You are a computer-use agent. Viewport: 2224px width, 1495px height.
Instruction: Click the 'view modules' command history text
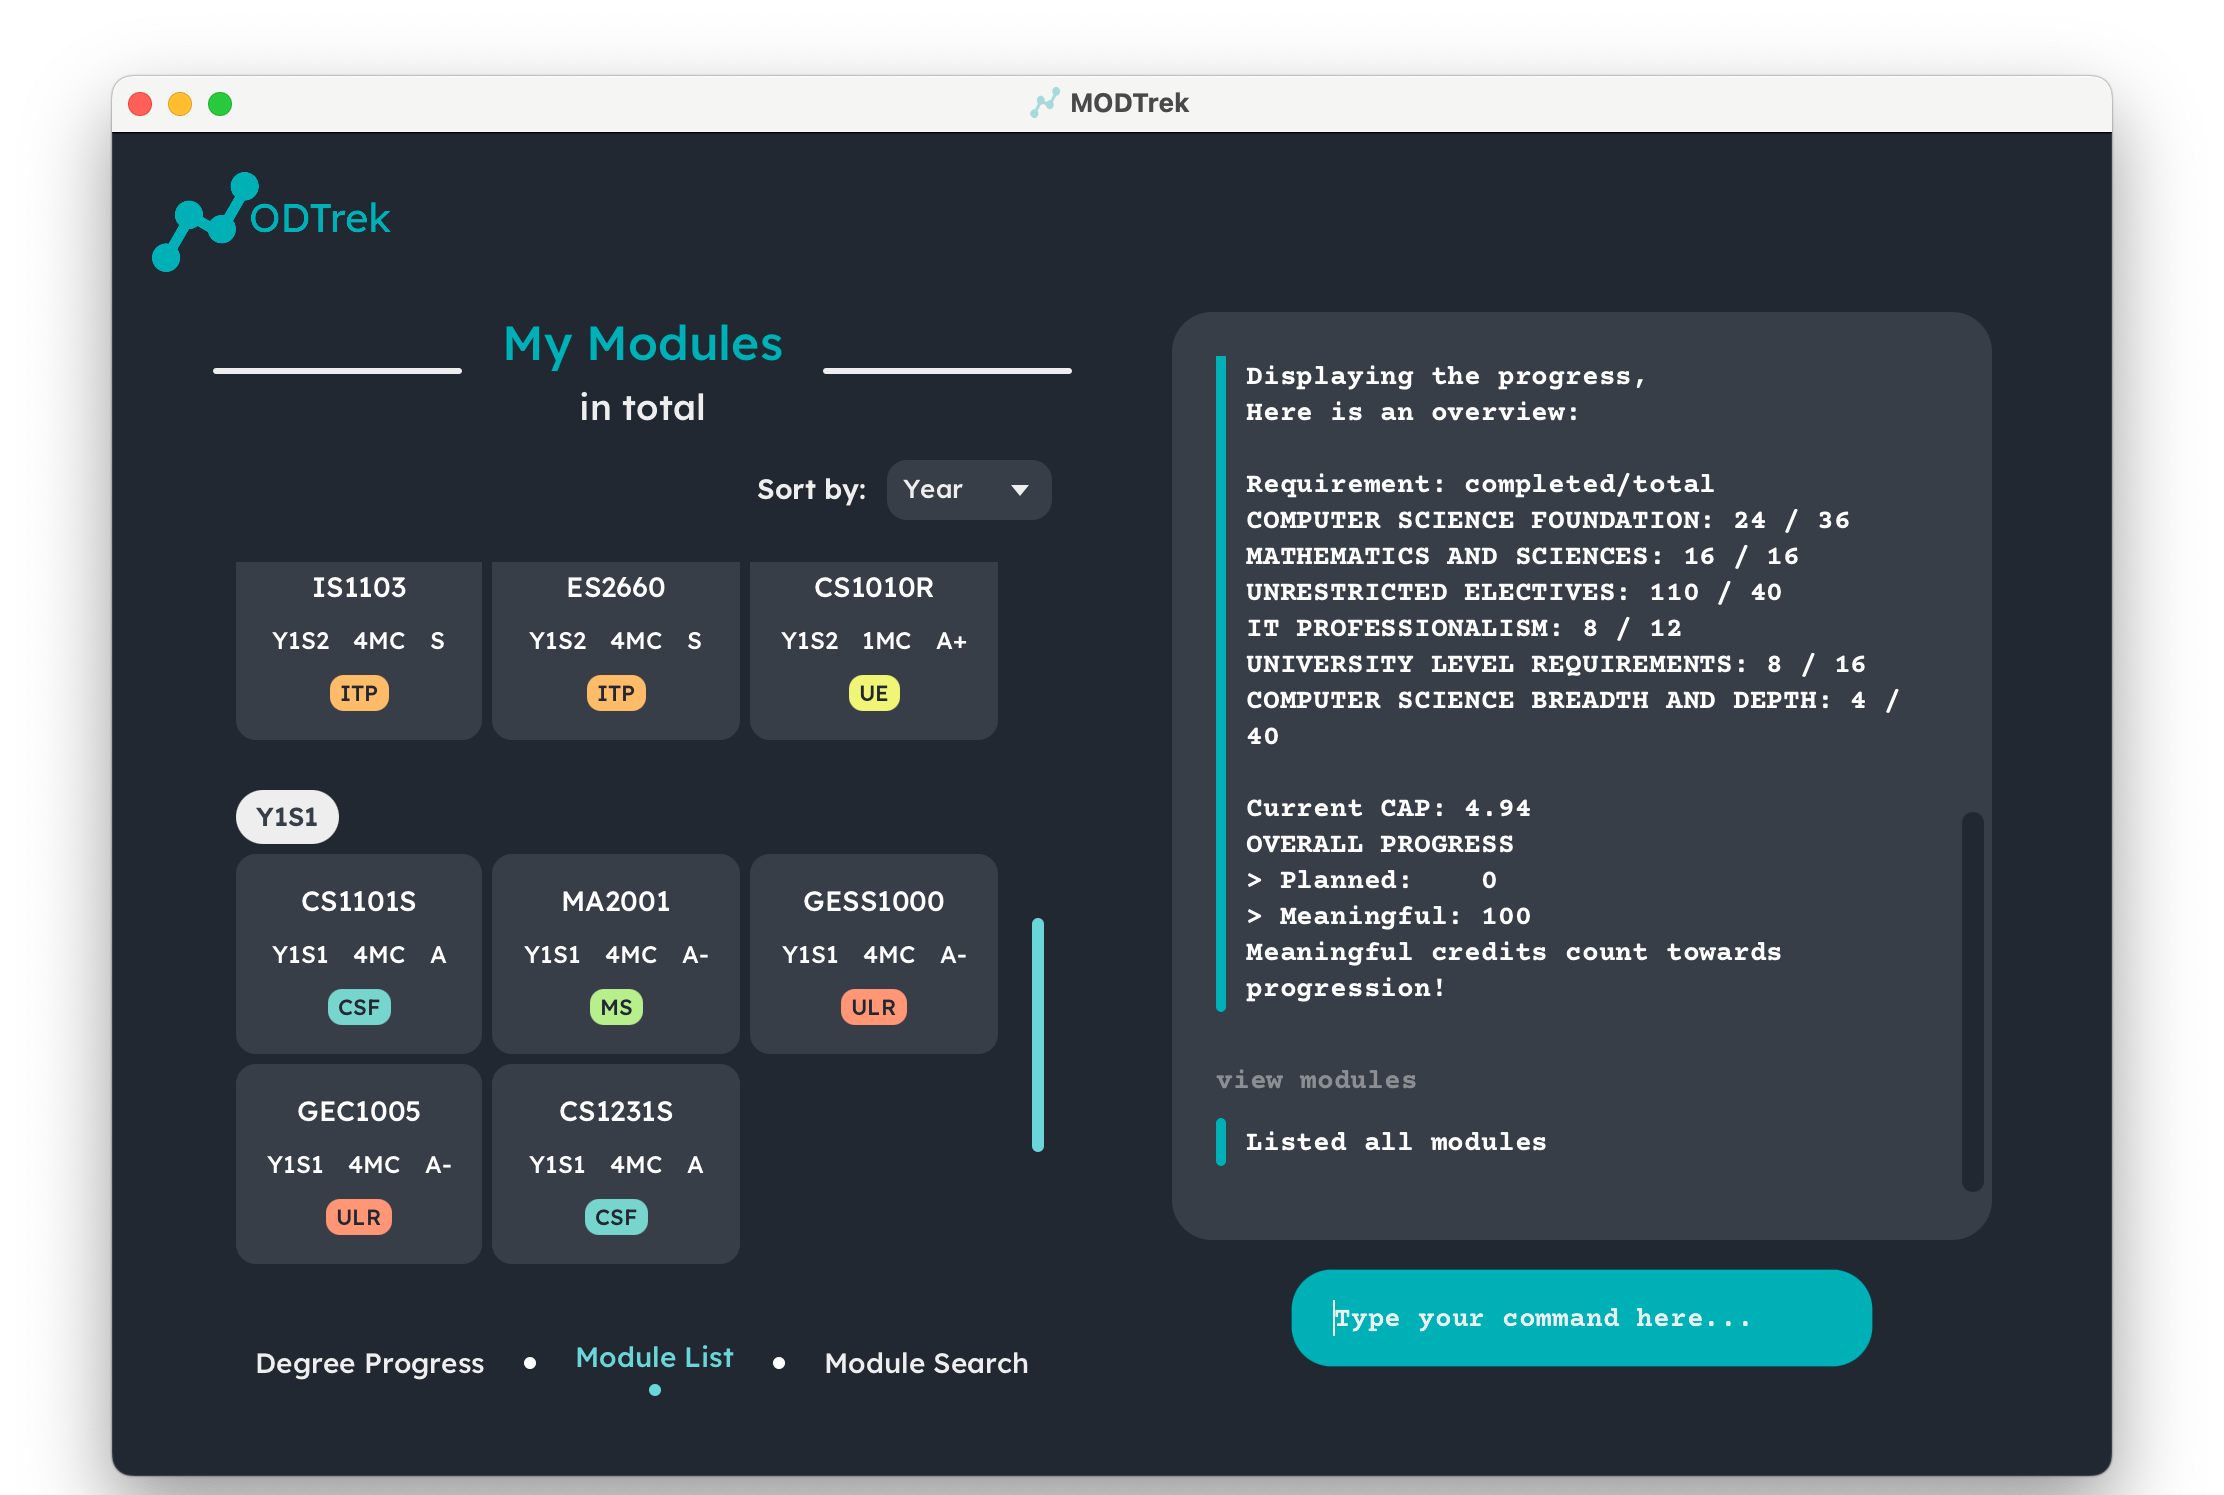pyautogui.click(x=1316, y=1080)
